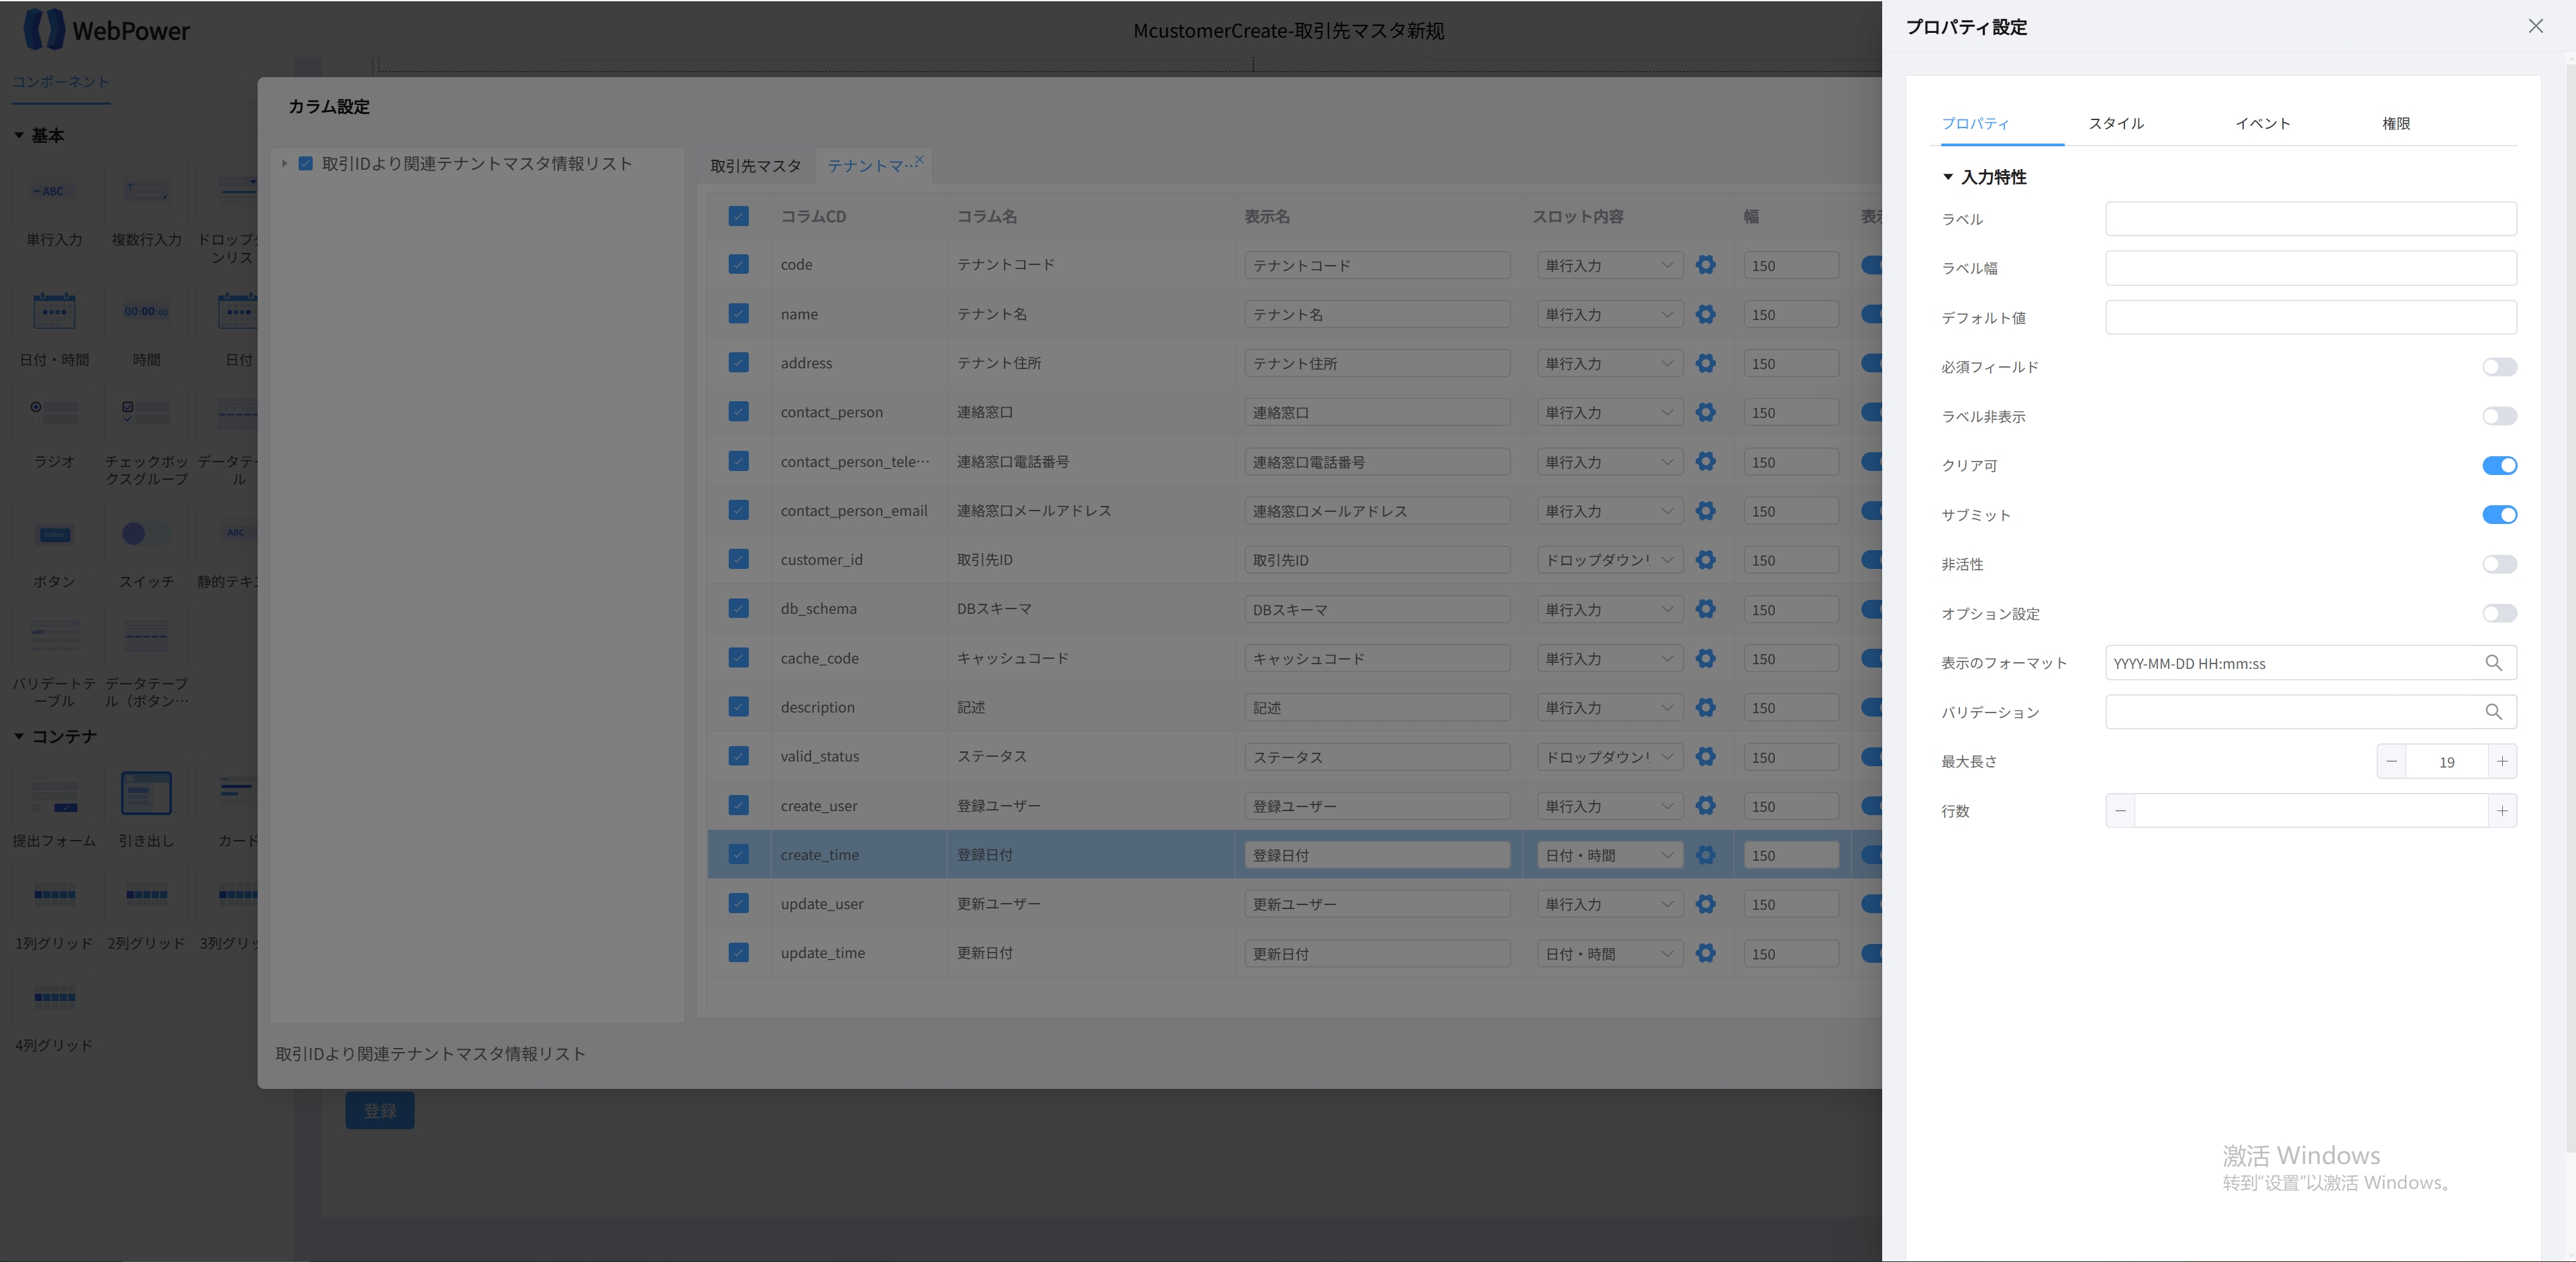This screenshot has height=1262, width=2576.
Task: Decrease 最大長さ value with minus
Action: [2391, 762]
